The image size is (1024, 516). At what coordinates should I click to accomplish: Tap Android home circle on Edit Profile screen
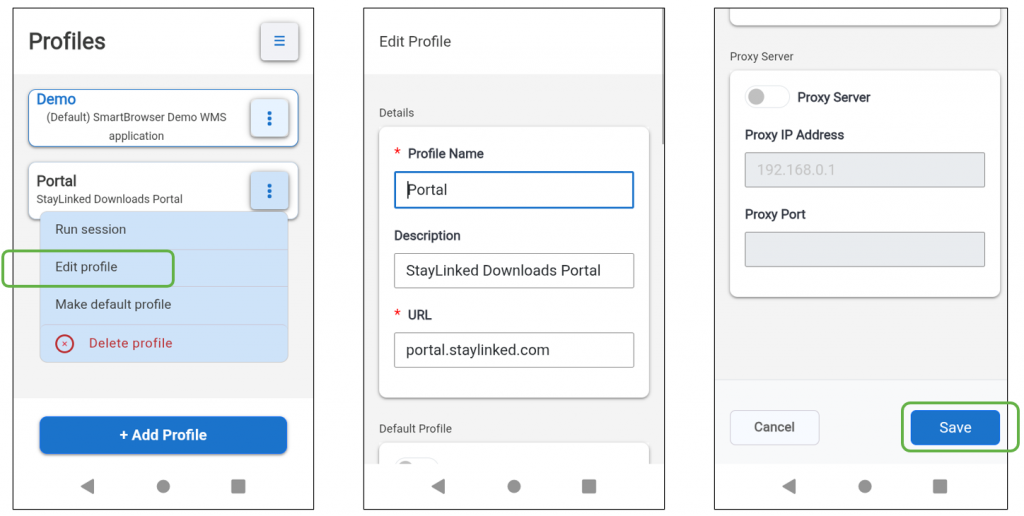point(514,486)
